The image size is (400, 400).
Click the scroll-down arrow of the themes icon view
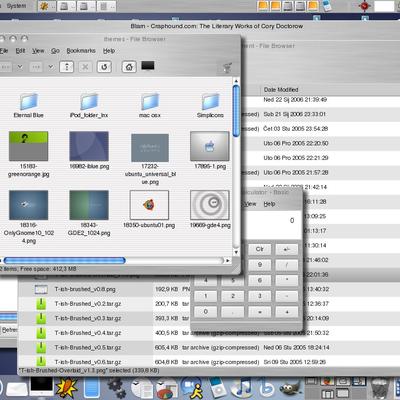[236, 252]
